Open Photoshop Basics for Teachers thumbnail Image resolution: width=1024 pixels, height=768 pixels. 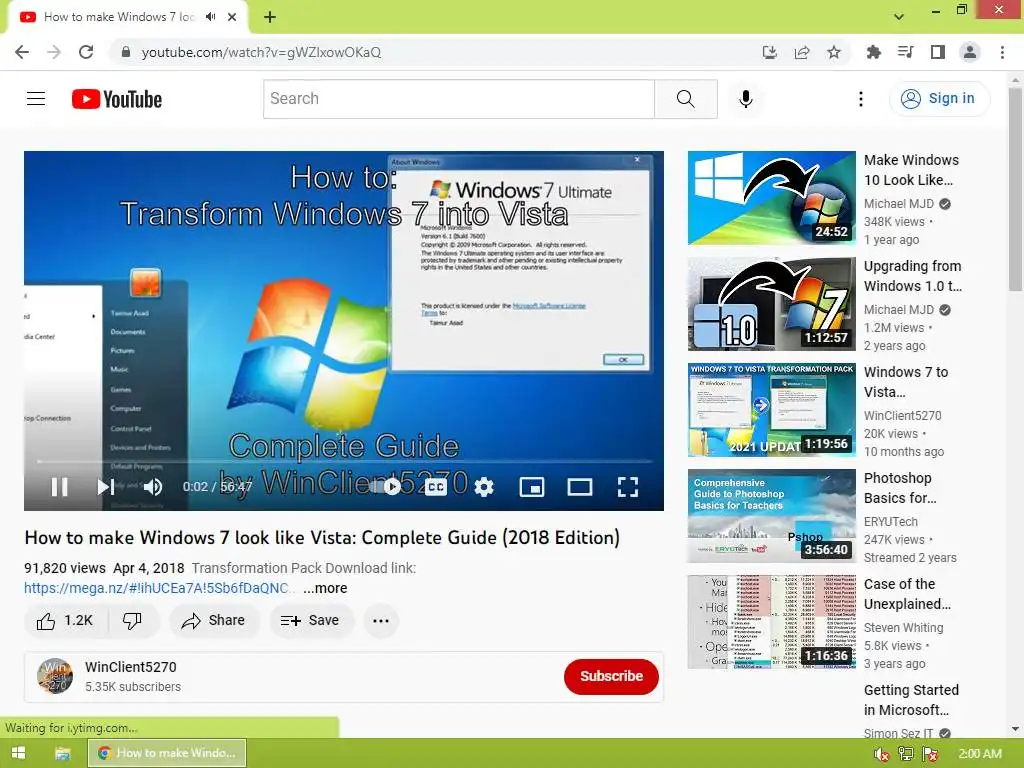[x=771, y=516]
